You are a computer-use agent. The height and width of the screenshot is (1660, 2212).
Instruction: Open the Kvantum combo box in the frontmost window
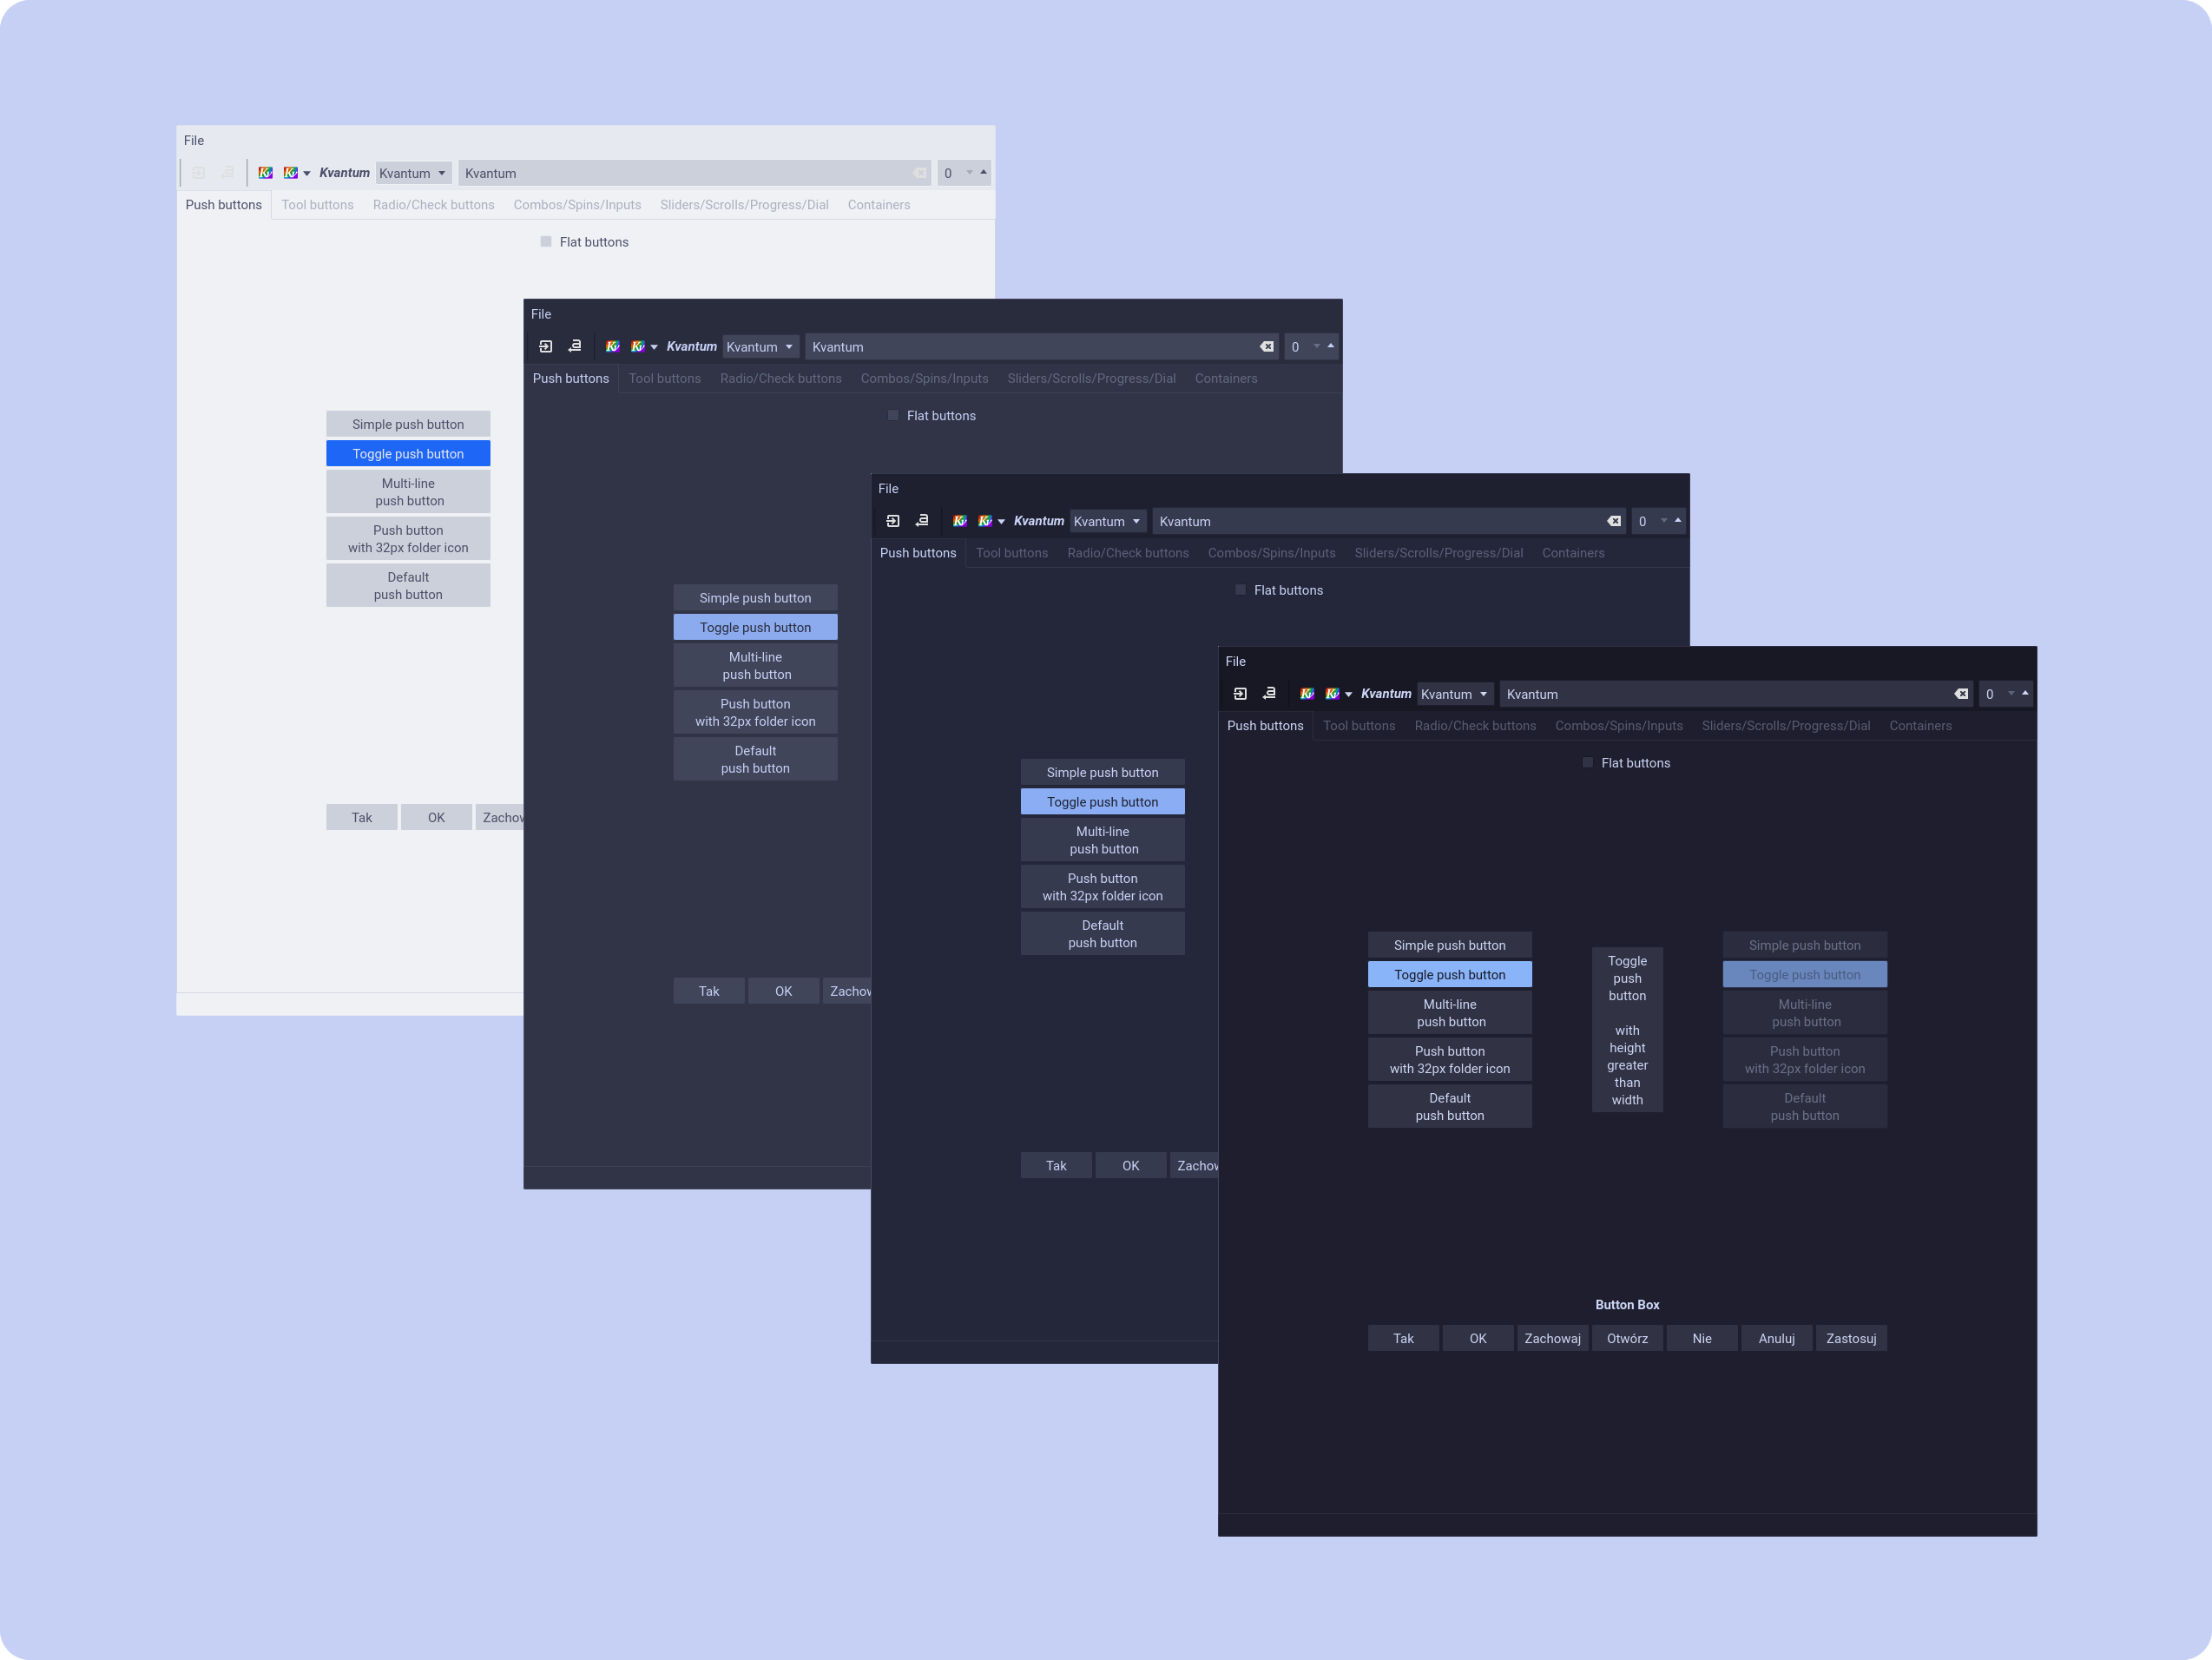click(x=1455, y=693)
